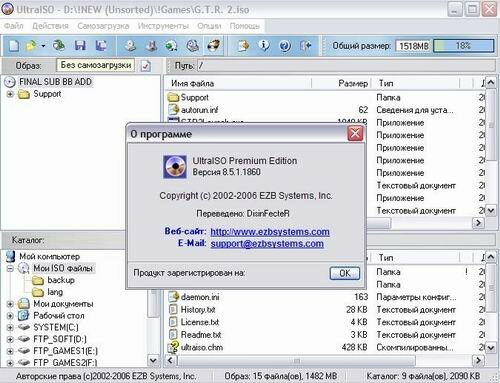Click the catalog tree scroll-down arrow
The height and width of the screenshot is (383, 500).
[153, 360]
